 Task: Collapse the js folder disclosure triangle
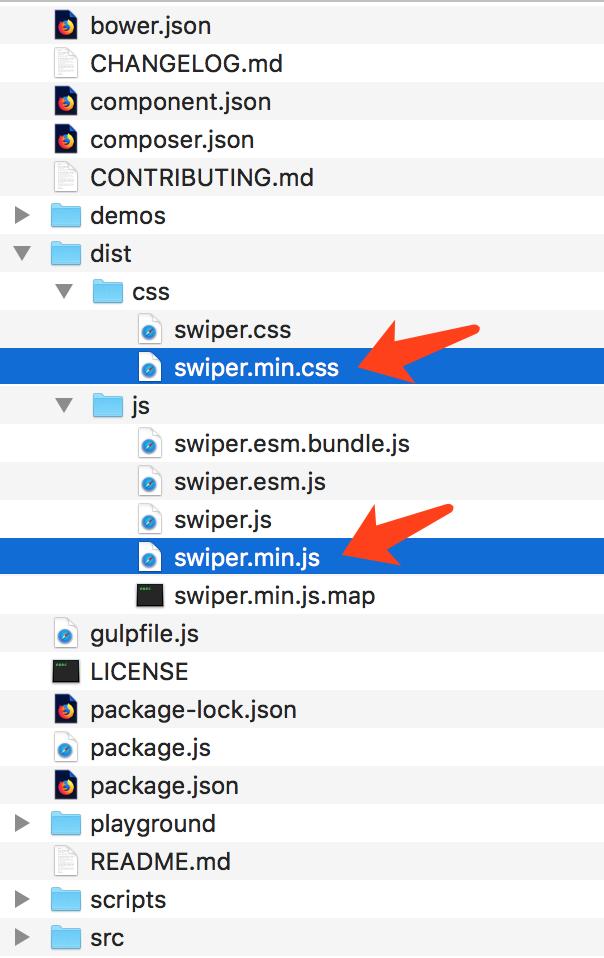[x=64, y=405]
